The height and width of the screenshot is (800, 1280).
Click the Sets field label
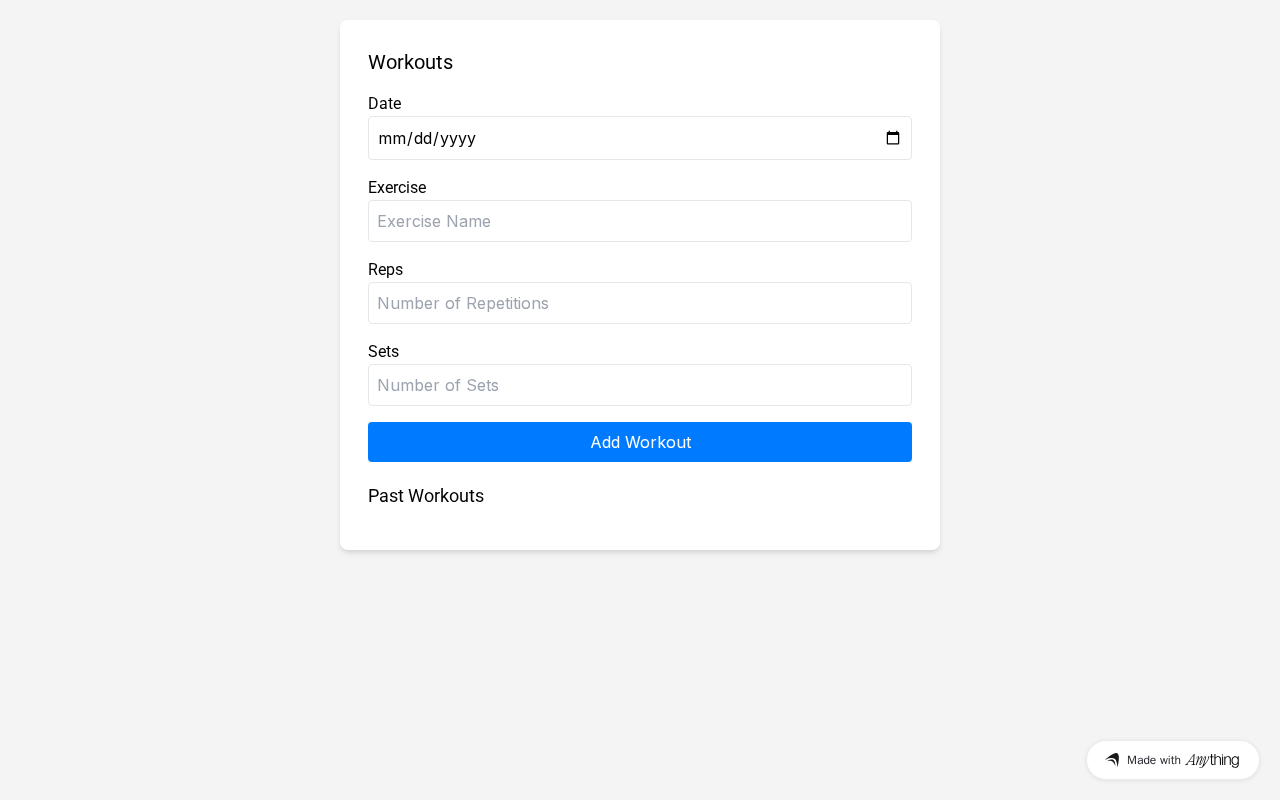(383, 351)
